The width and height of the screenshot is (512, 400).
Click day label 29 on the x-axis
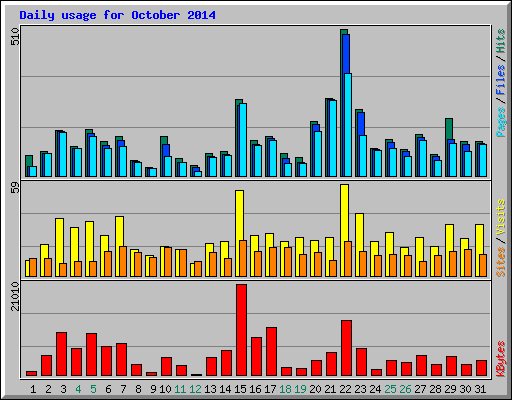(x=450, y=389)
